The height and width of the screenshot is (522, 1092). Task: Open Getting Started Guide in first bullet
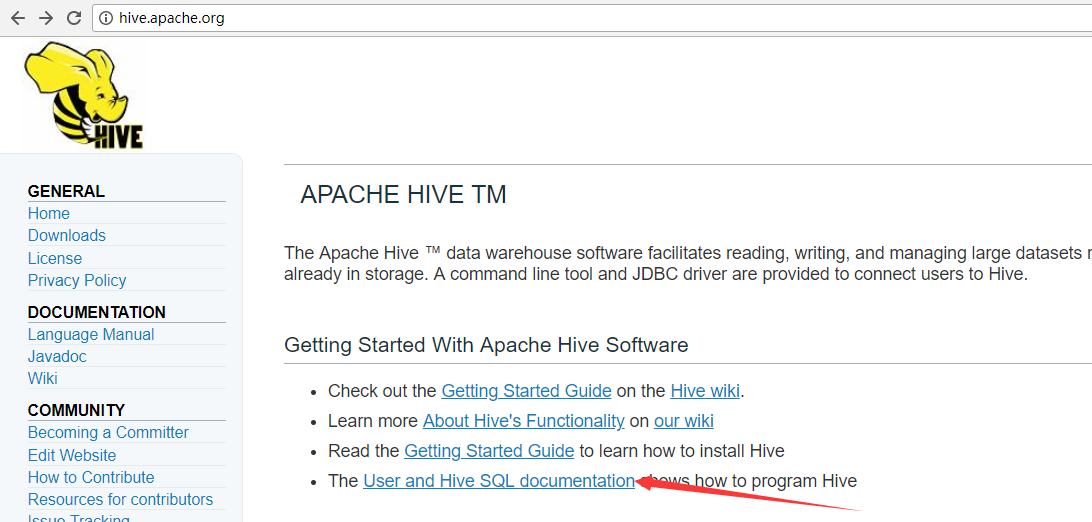point(526,391)
